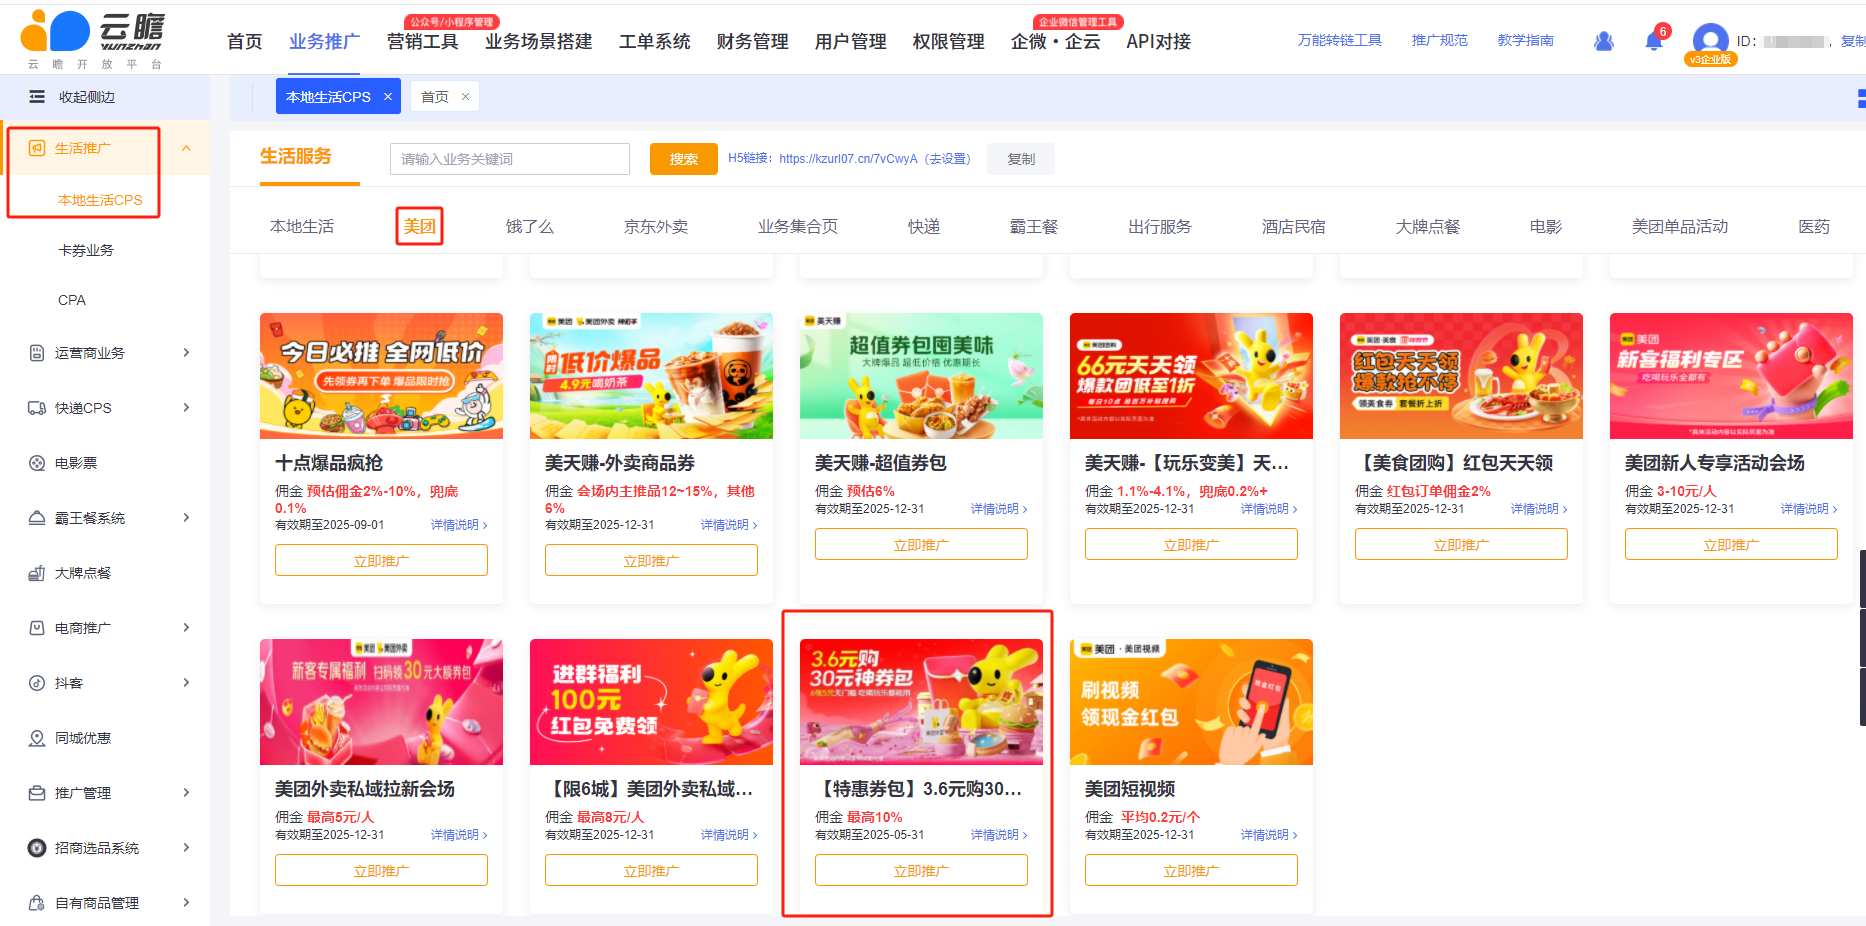Click the orange 搜索 button
This screenshot has height=926, width=1866.
pos(684,159)
